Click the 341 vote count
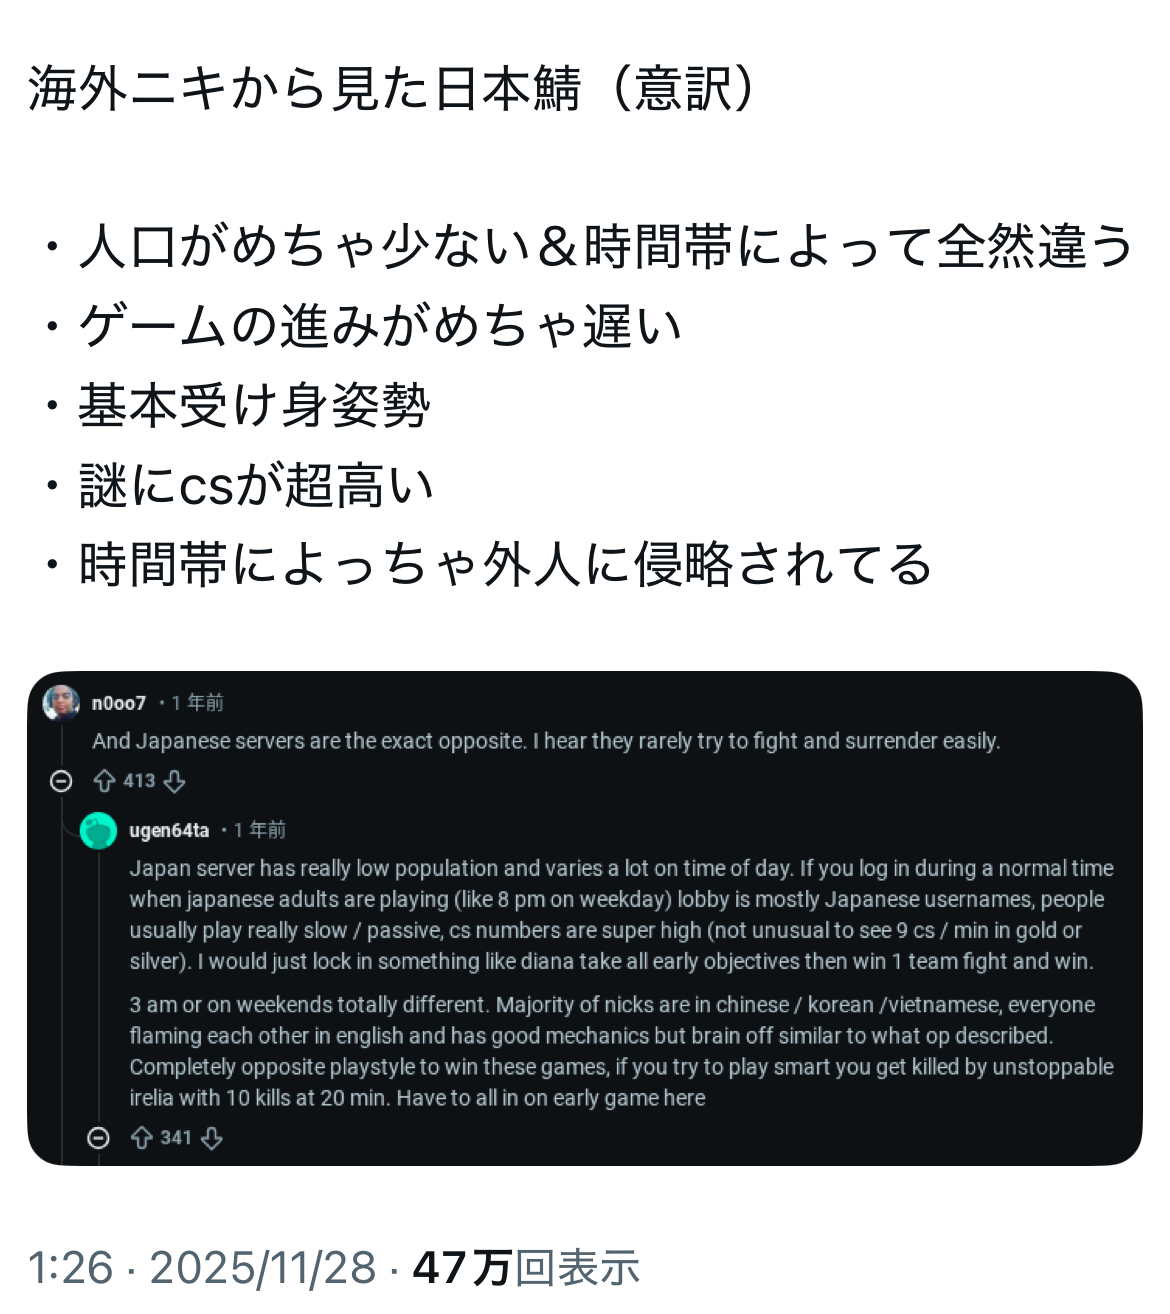The height and width of the screenshot is (1314, 1170). point(176,1138)
